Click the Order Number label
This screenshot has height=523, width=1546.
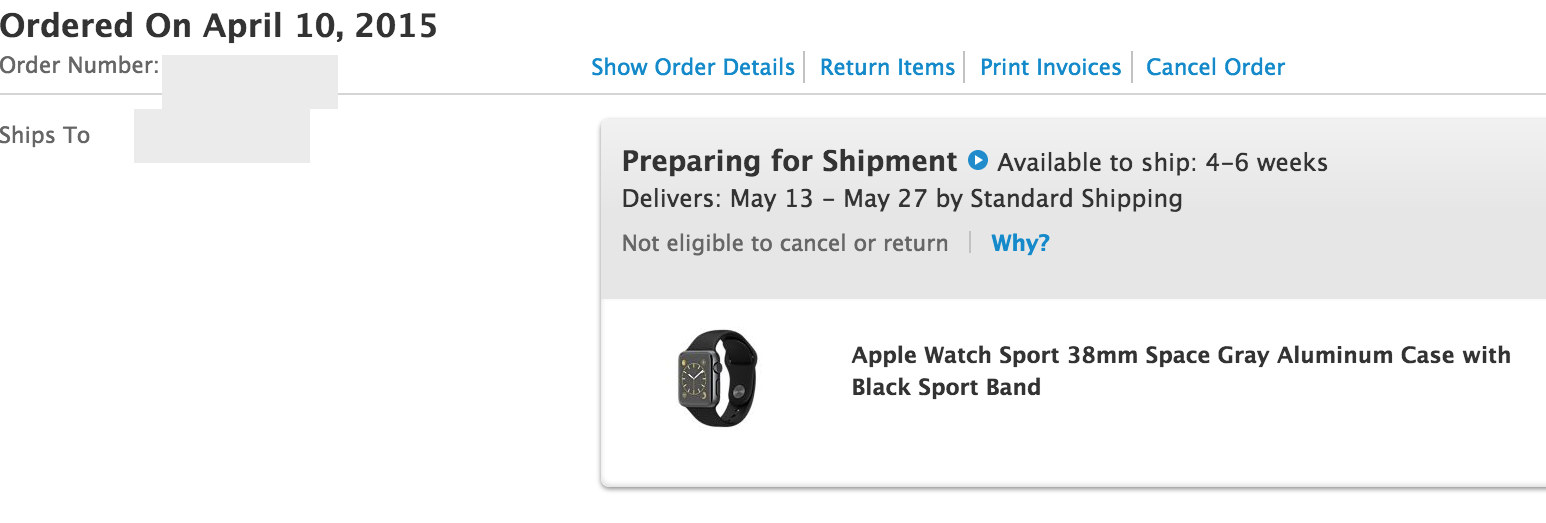coord(79,67)
